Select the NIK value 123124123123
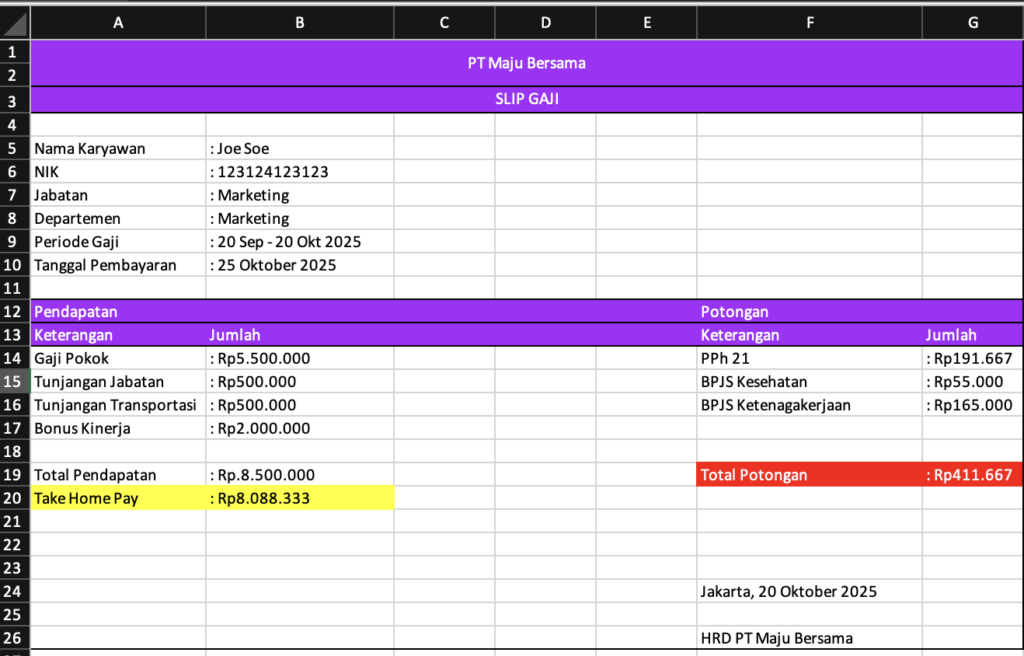This screenshot has width=1024, height=656. [299, 172]
